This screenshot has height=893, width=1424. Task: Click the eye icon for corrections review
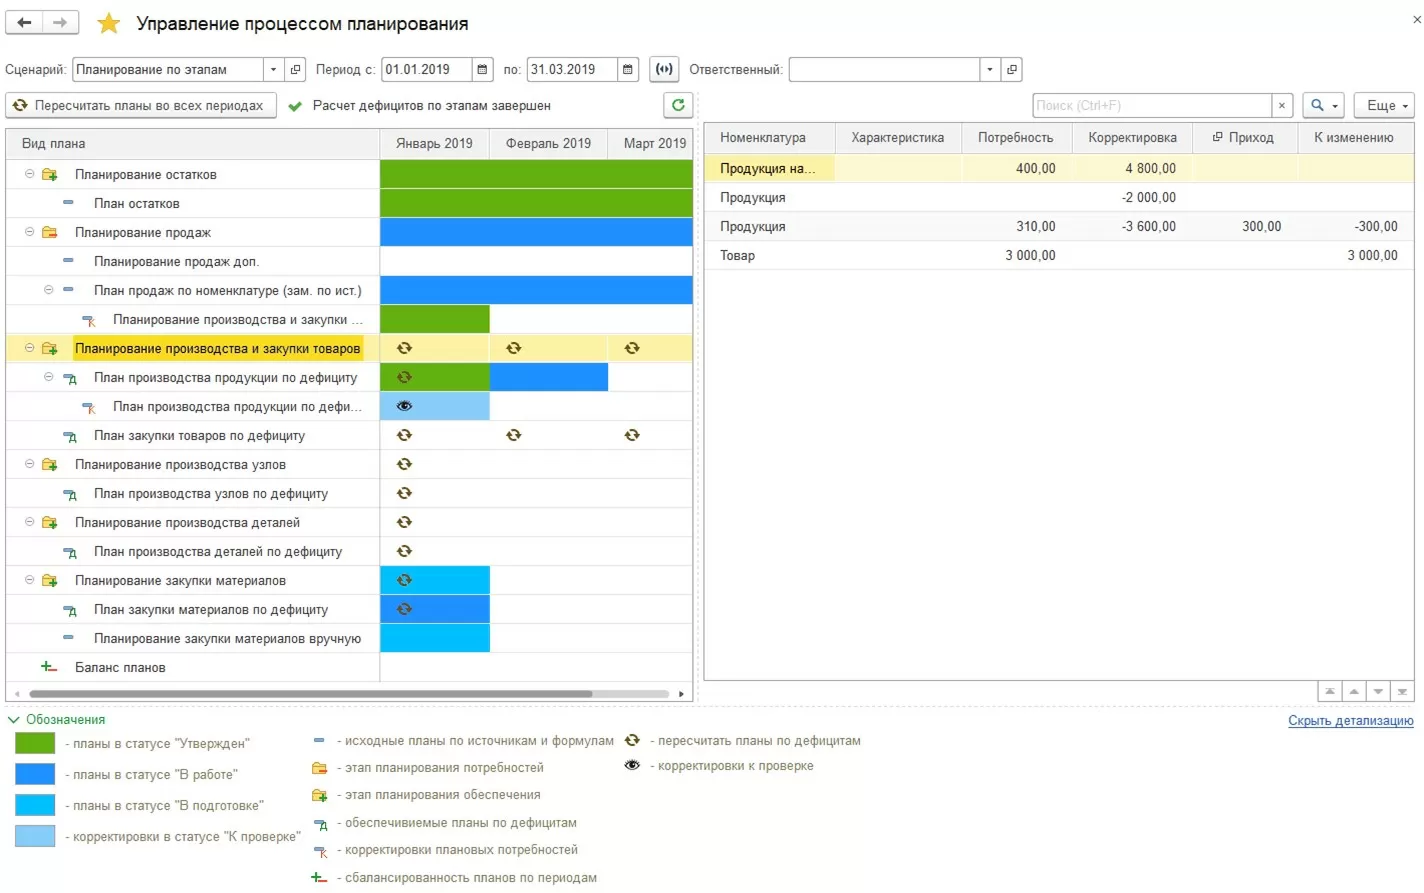(x=404, y=406)
